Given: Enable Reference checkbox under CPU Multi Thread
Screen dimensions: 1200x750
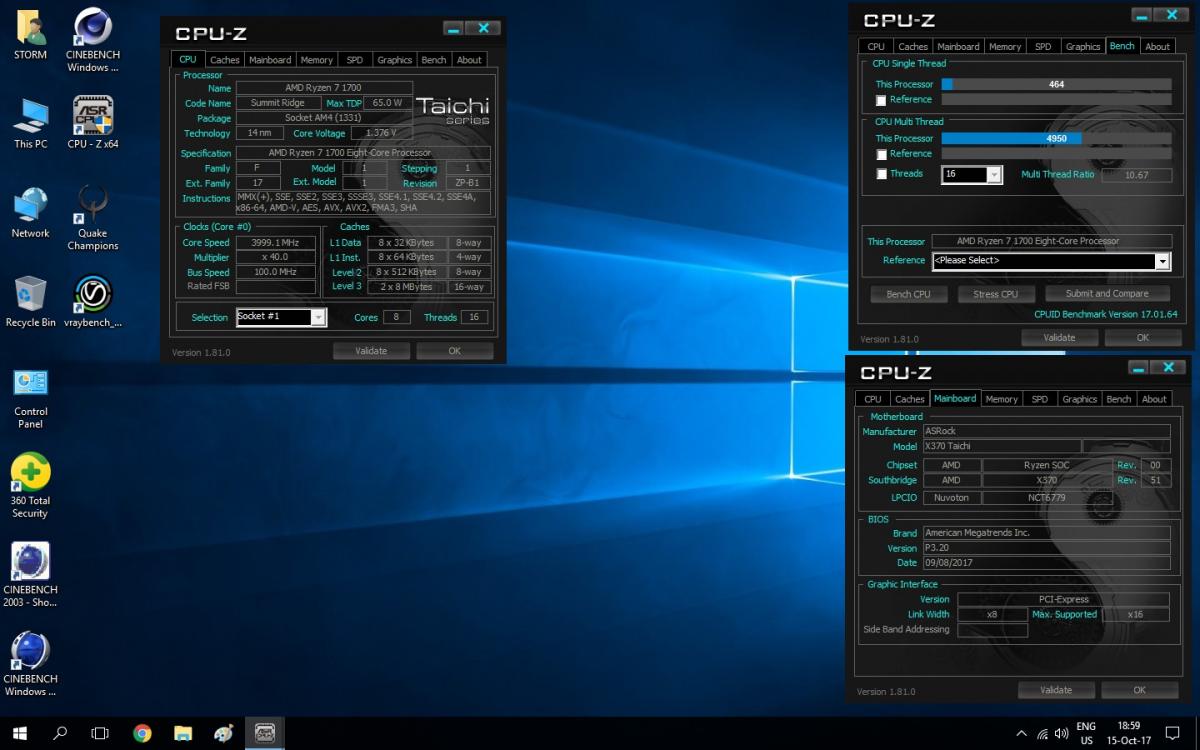Looking at the screenshot, I should [881, 154].
